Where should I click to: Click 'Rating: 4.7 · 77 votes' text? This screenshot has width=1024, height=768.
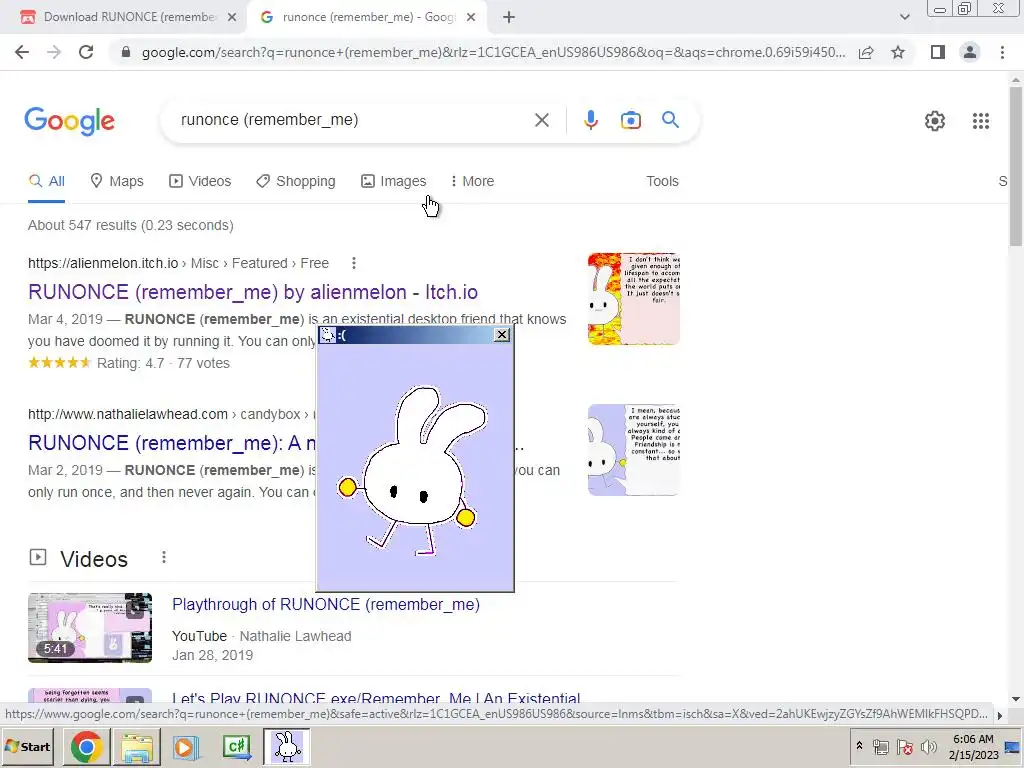(163, 363)
